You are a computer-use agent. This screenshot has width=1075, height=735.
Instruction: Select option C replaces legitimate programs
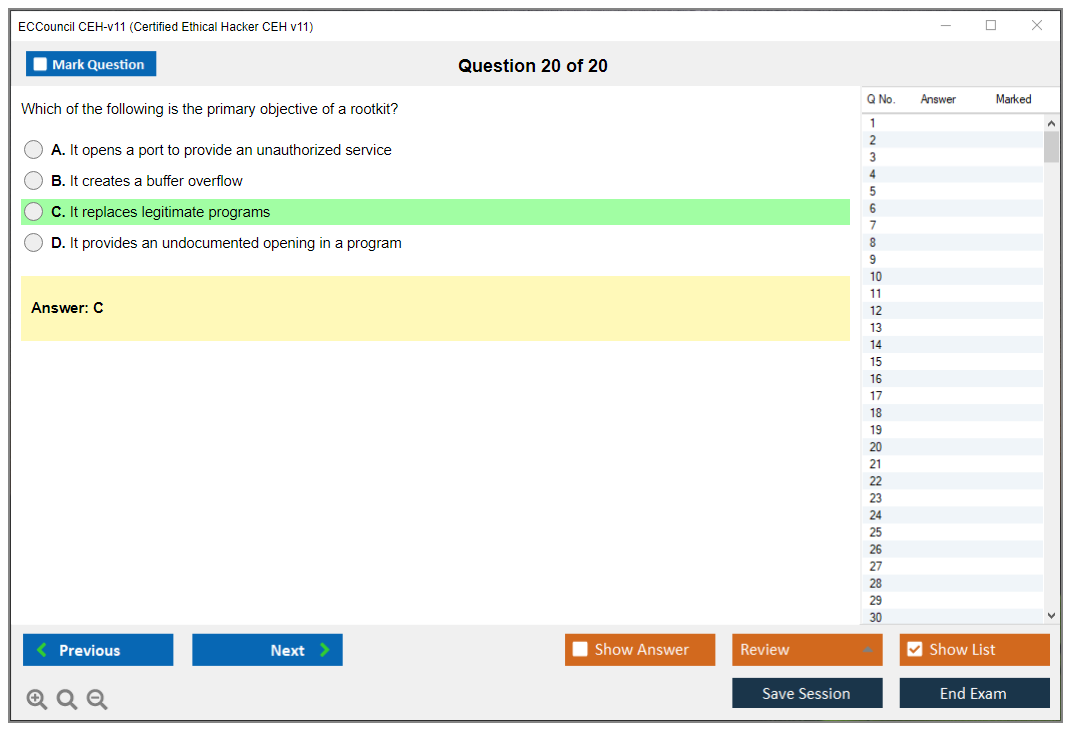[x=34, y=212]
